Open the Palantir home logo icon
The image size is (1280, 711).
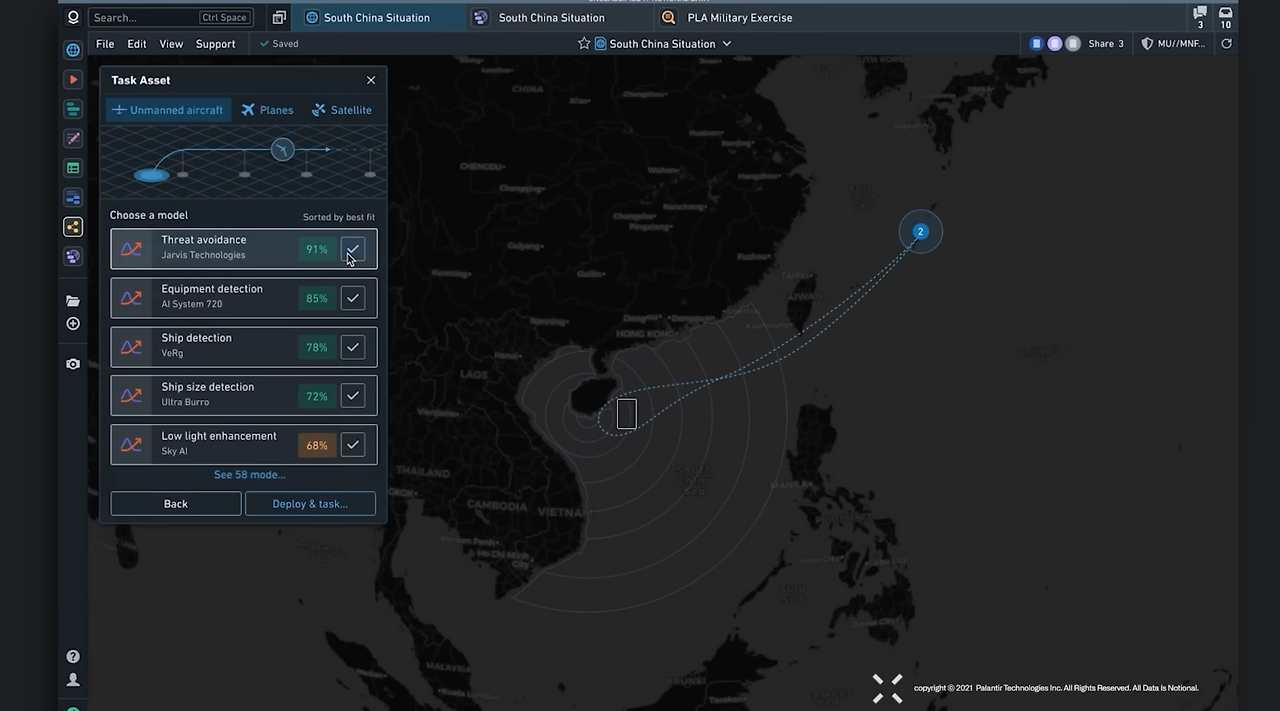click(x=73, y=17)
